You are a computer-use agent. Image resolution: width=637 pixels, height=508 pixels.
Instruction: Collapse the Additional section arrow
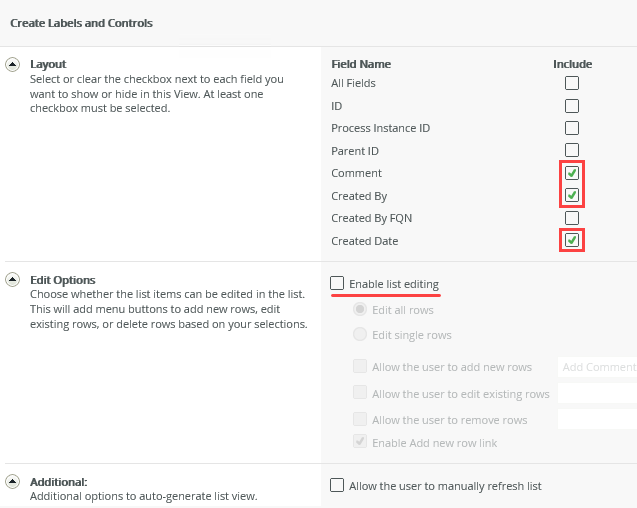click(13, 481)
